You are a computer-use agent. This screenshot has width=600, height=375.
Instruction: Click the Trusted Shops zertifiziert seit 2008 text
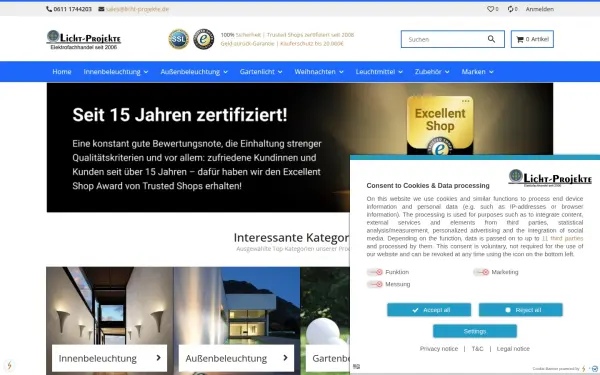[310, 35]
